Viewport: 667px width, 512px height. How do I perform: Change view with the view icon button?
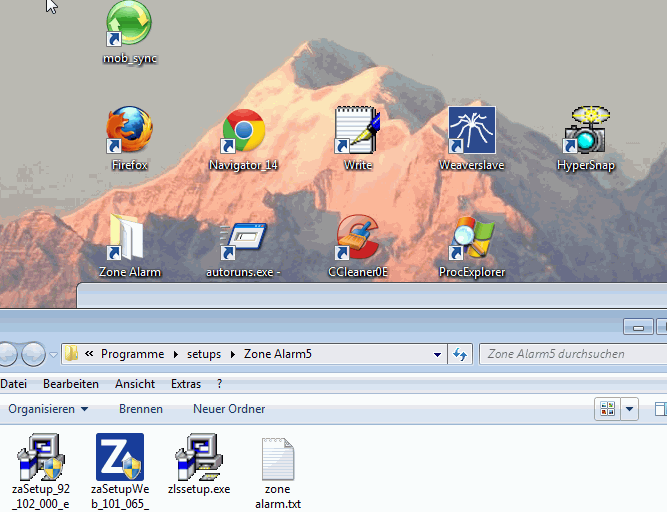click(x=607, y=409)
